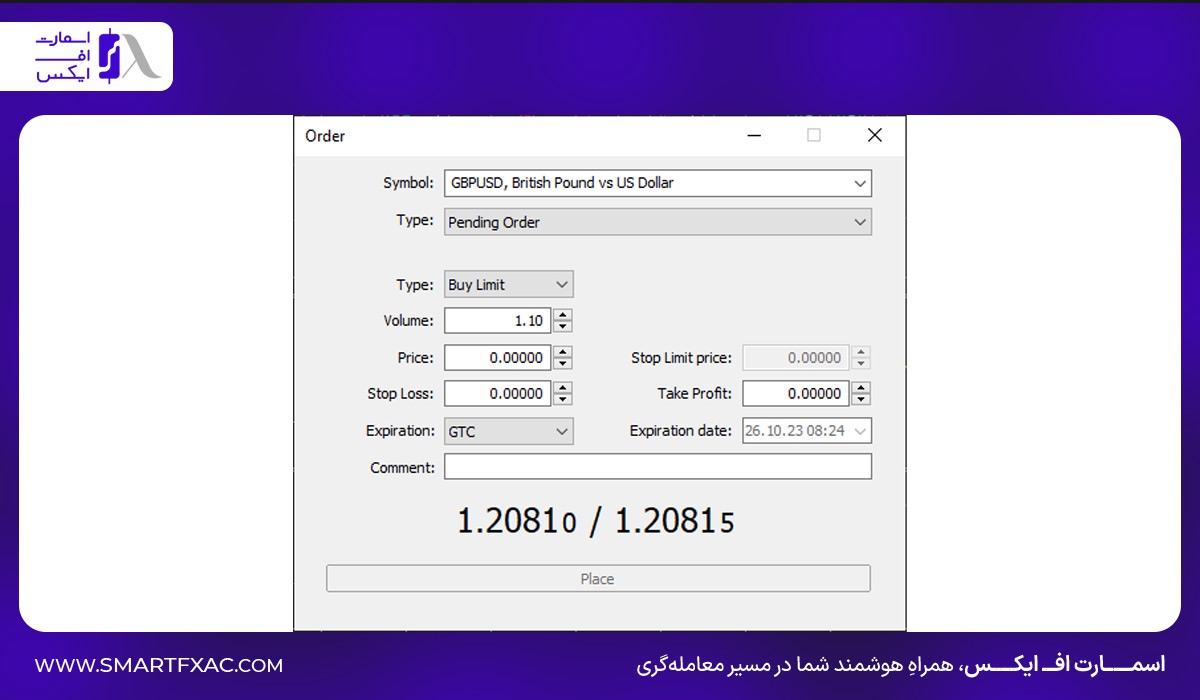Screen dimensions: 1200x700
Task: Increase Take Profit with up arrow
Action: point(861,388)
